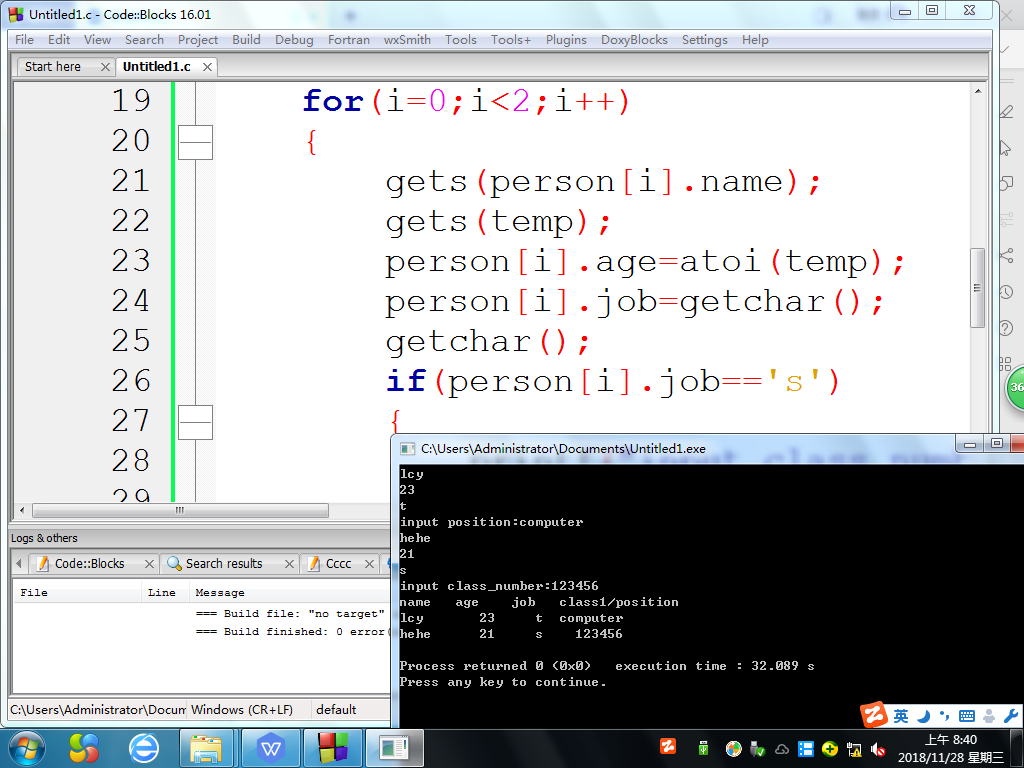
Task: Open the IME soft keyboard icon
Action: [967, 716]
